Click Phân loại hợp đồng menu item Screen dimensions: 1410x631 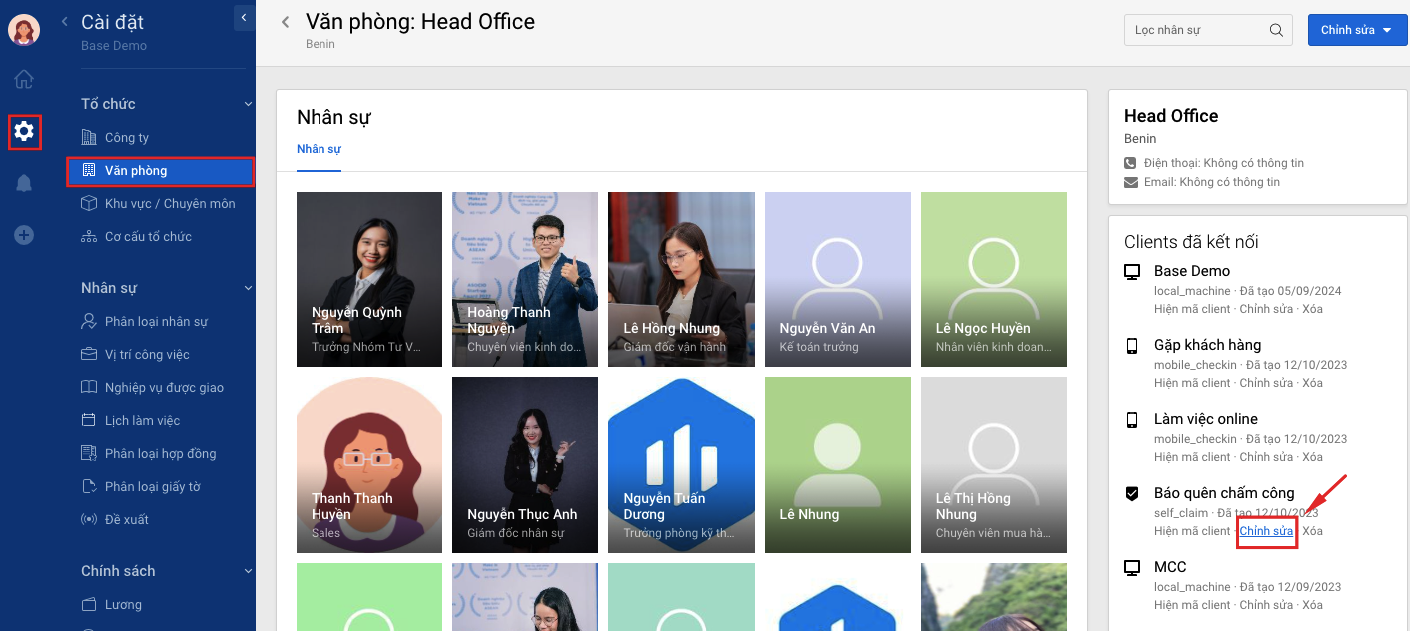[160, 453]
